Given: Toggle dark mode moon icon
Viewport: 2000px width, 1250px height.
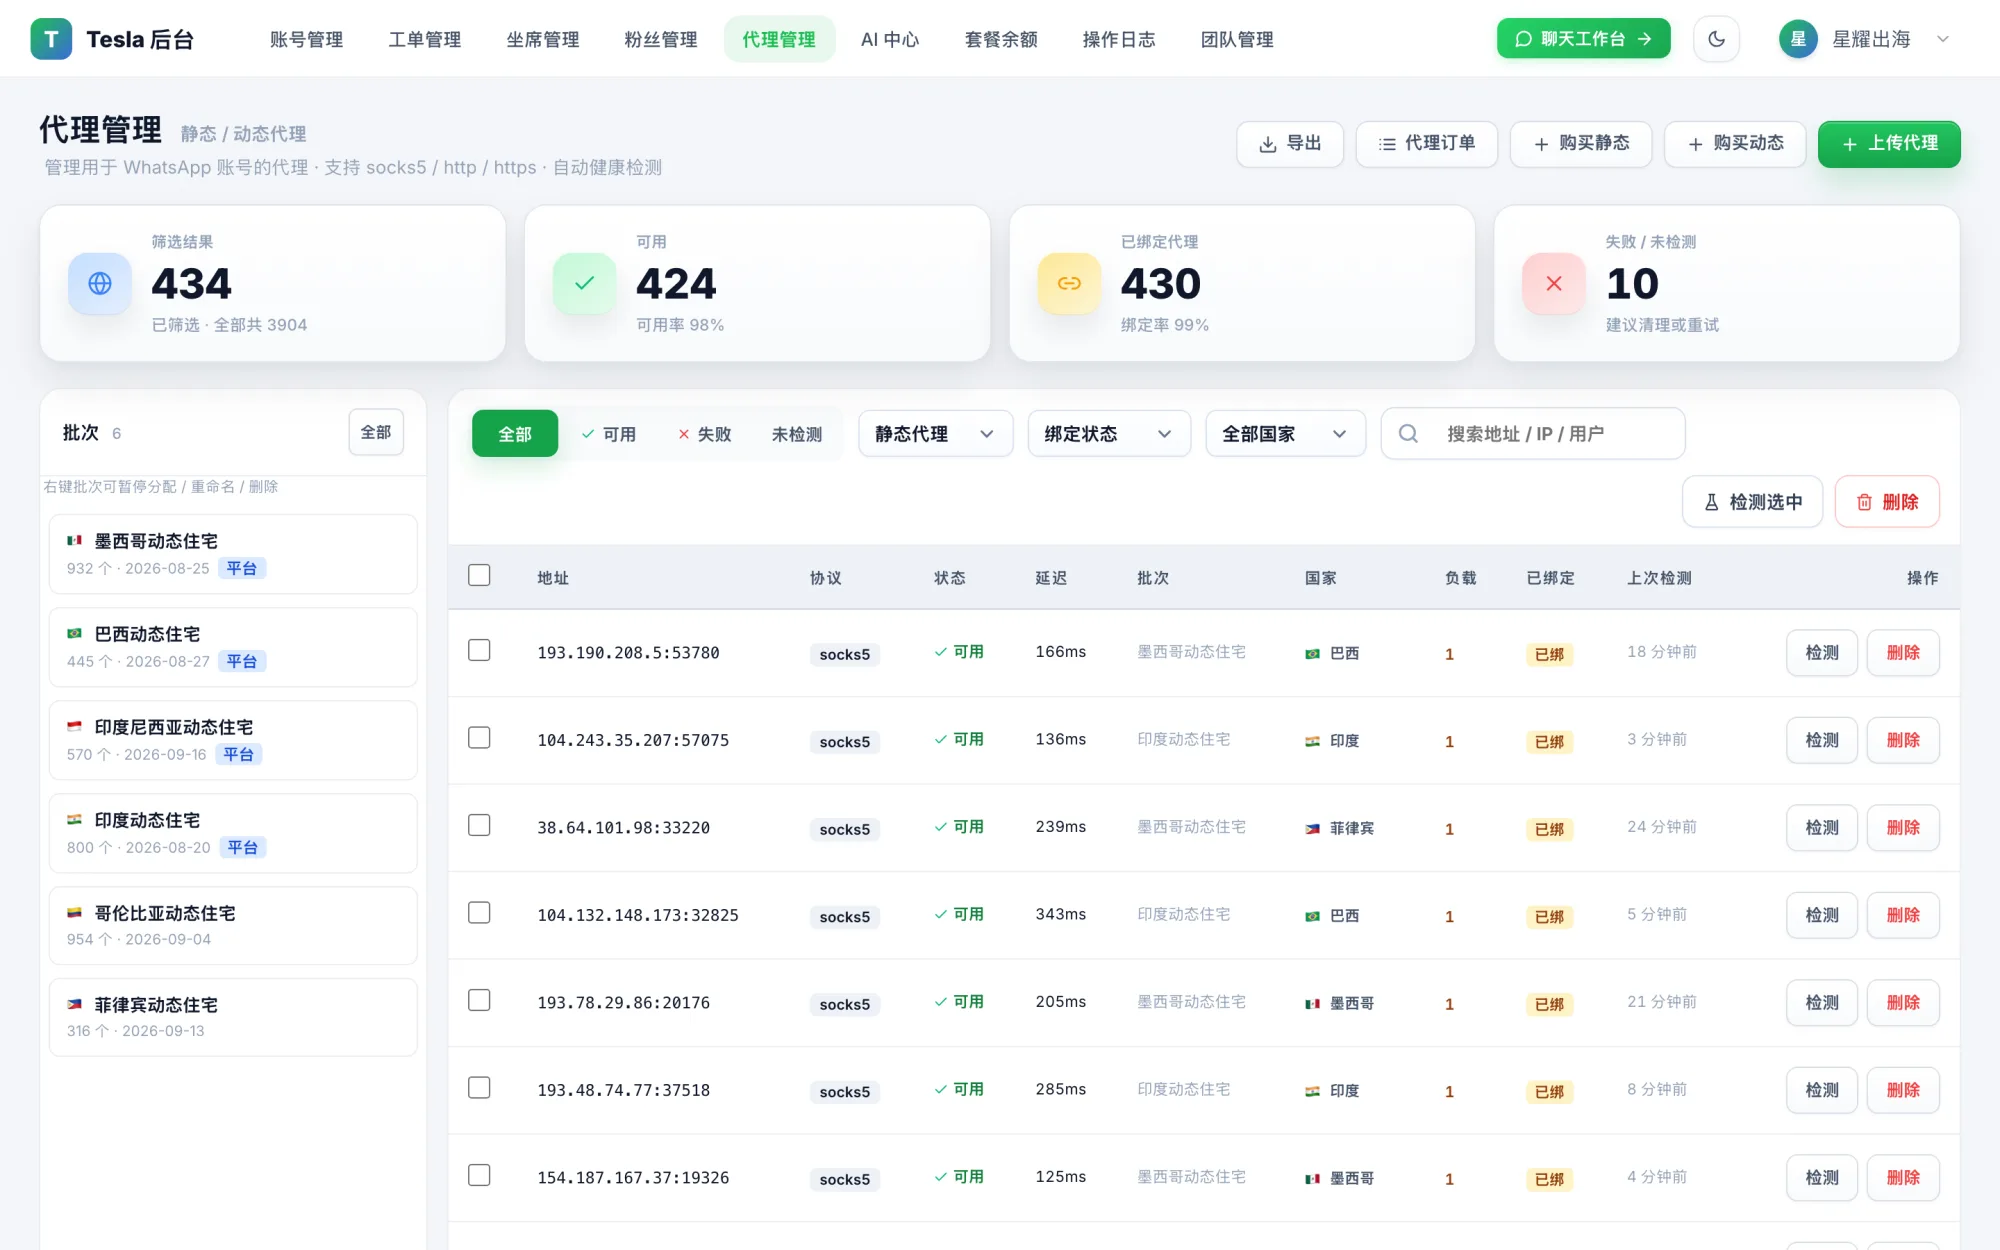Looking at the screenshot, I should 1716,39.
